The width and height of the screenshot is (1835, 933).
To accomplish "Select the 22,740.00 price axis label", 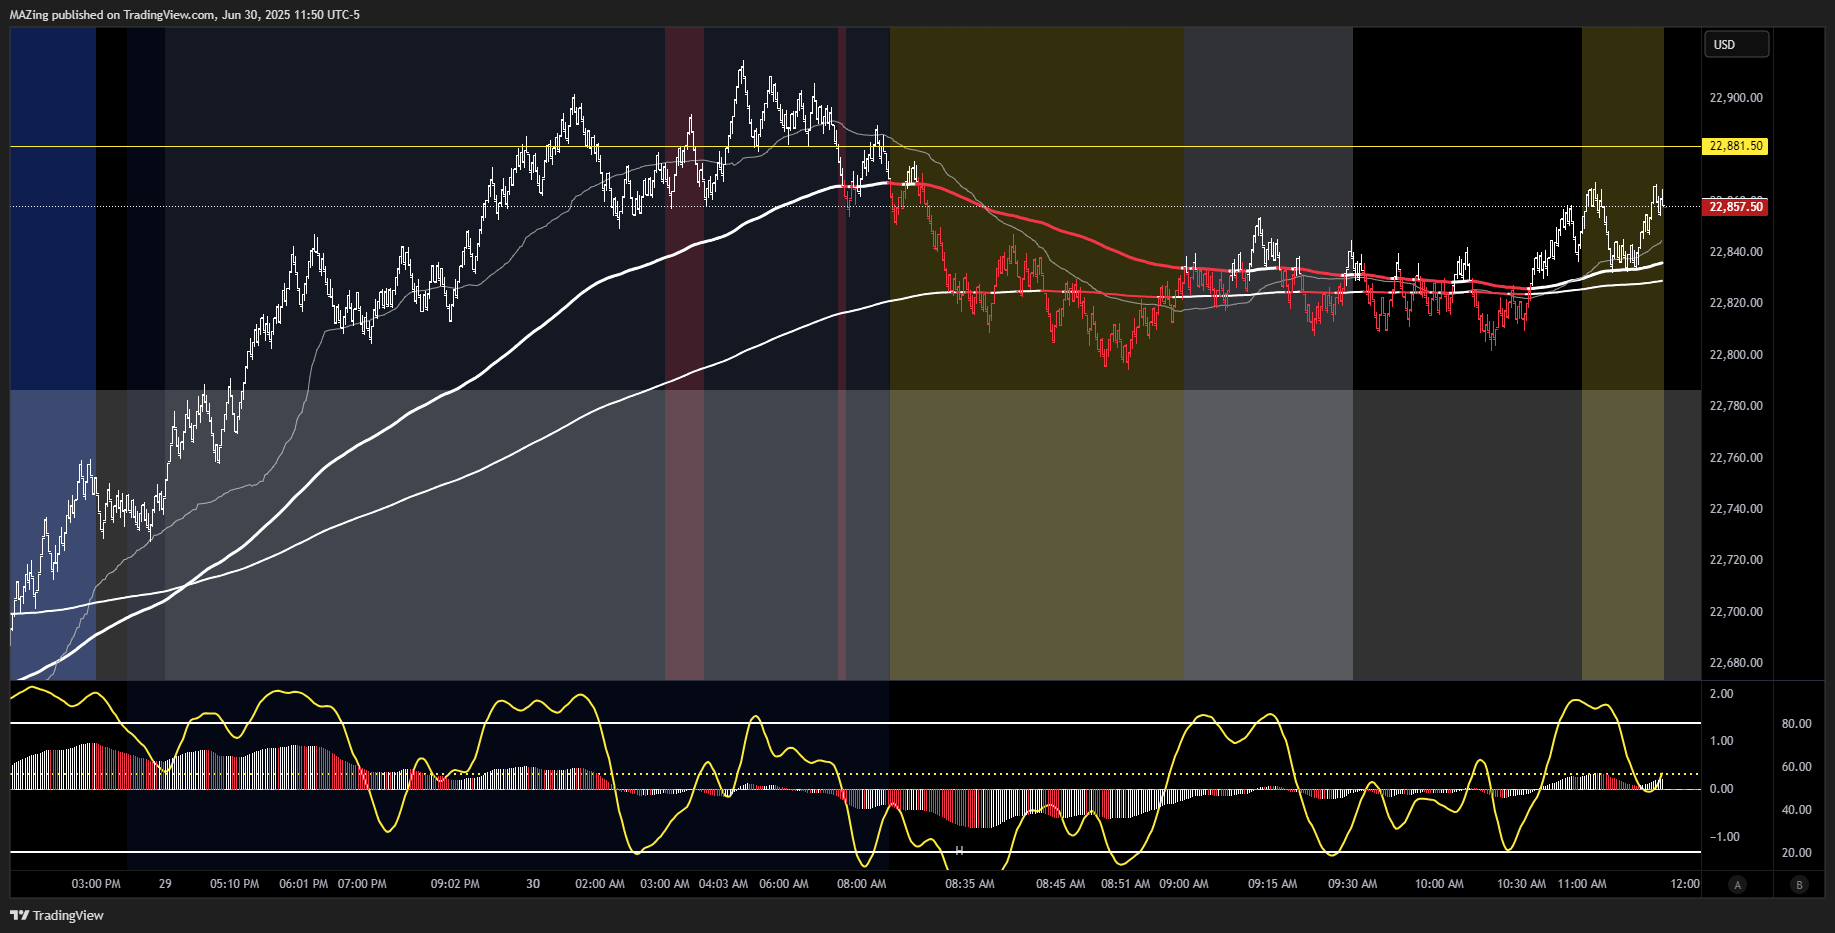I will click(1736, 509).
